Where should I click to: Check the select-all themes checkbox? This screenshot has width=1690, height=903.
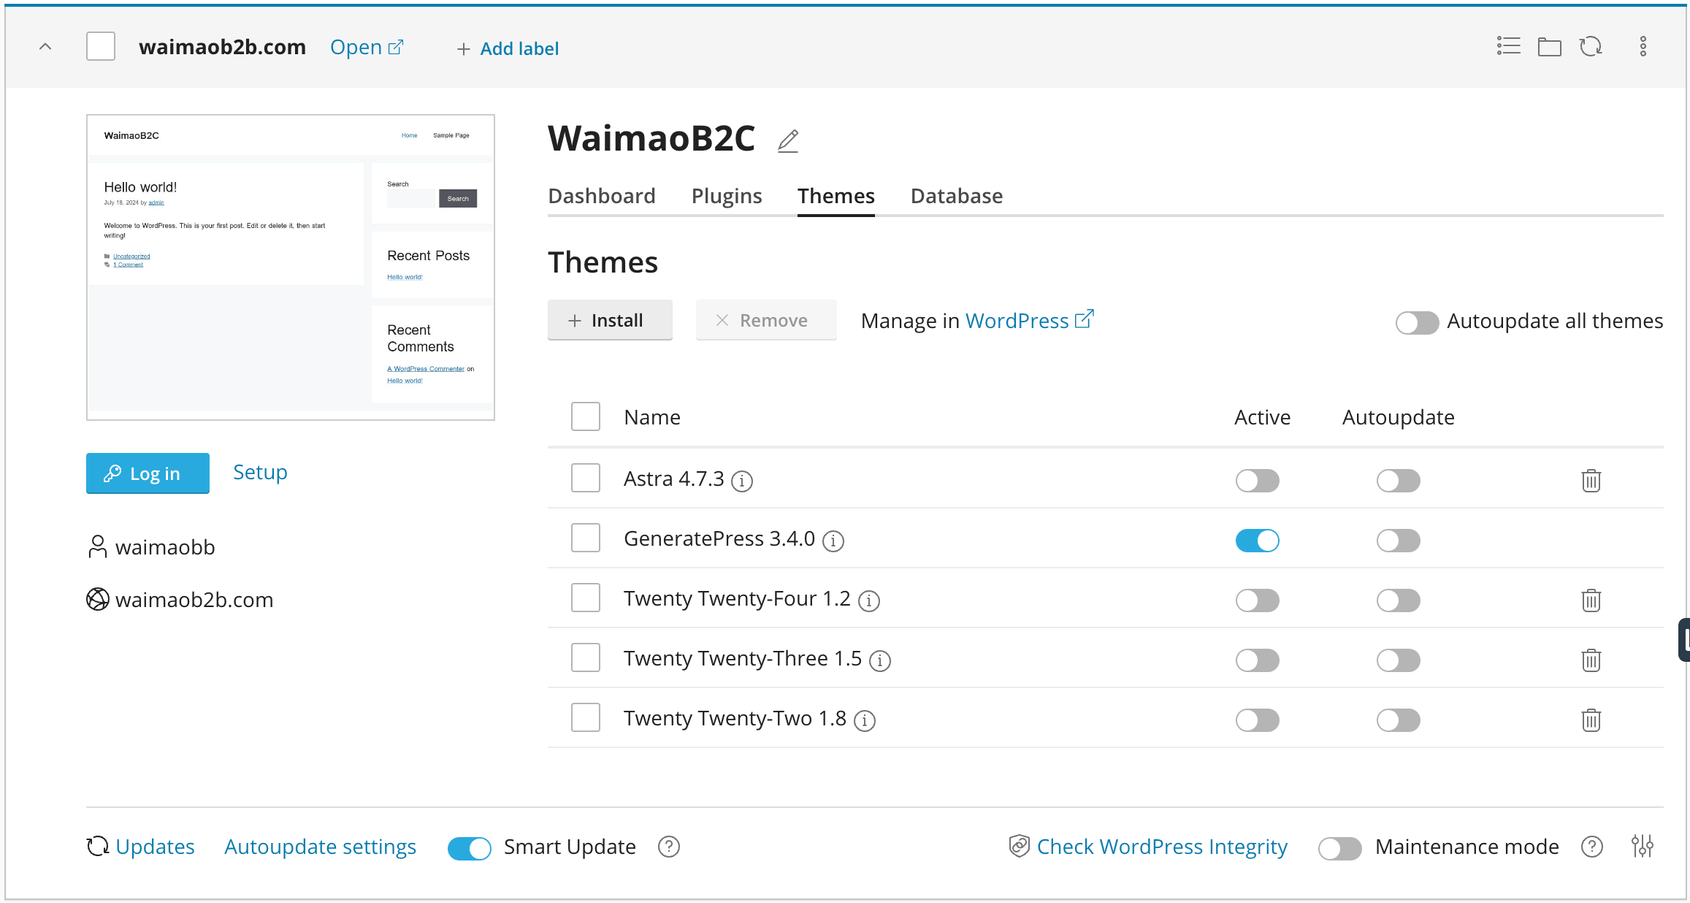point(585,416)
